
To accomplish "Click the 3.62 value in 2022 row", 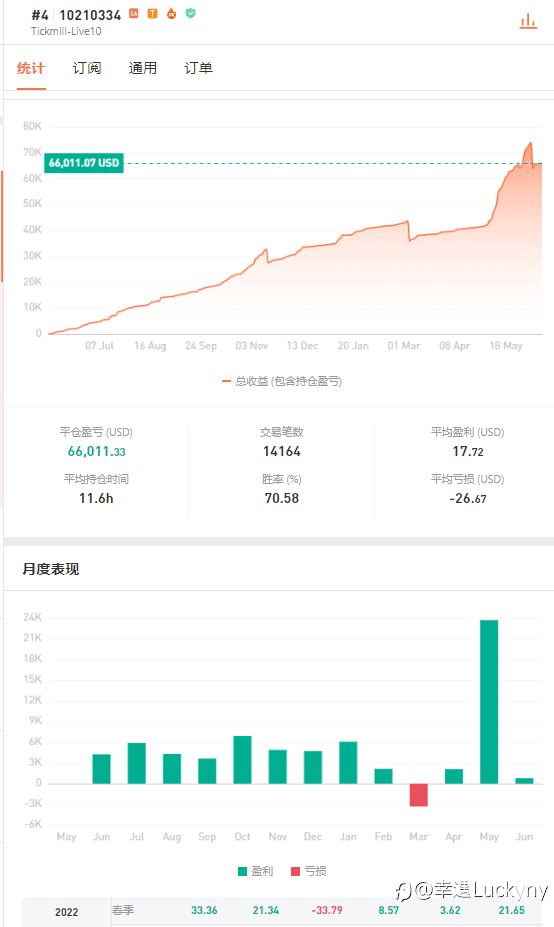I will [x=450, y=910].
